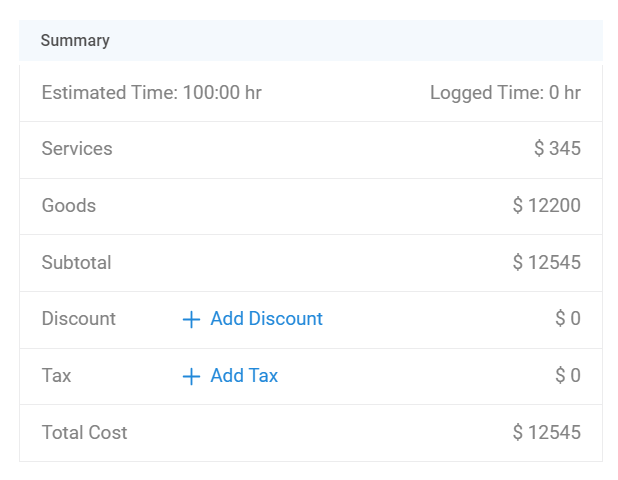Select the Add Tax link text
The width and height of the screenshot is (618, 480).
[x=244, y=376]
